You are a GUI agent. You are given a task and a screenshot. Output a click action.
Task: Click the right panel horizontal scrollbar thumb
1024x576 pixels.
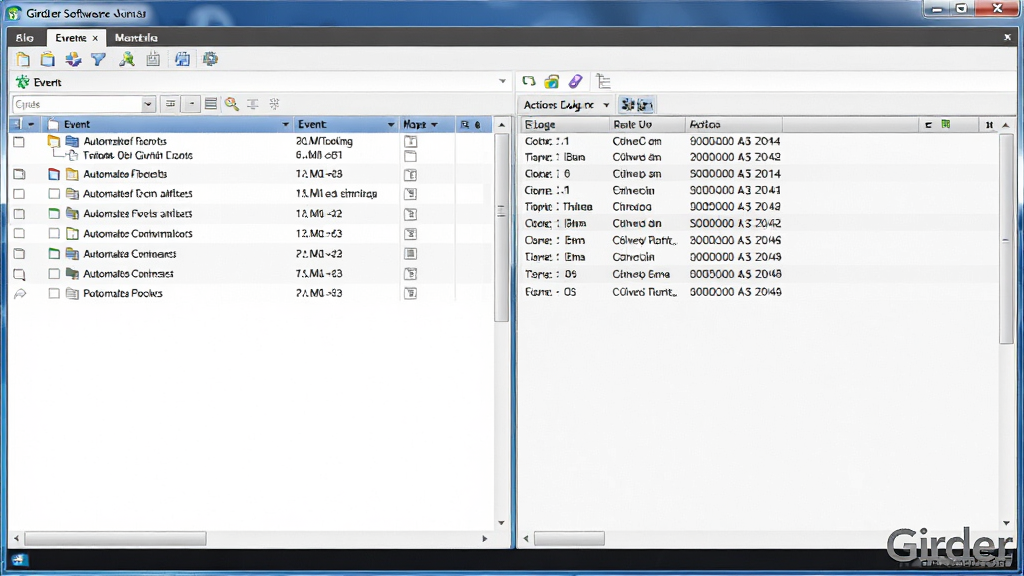[x=569, y=539]
